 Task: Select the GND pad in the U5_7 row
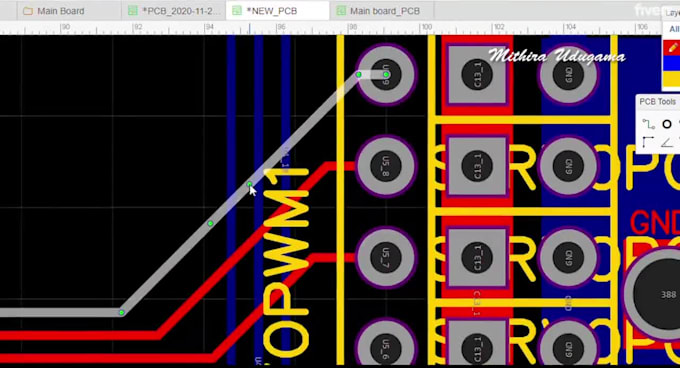tap(569, 258)
